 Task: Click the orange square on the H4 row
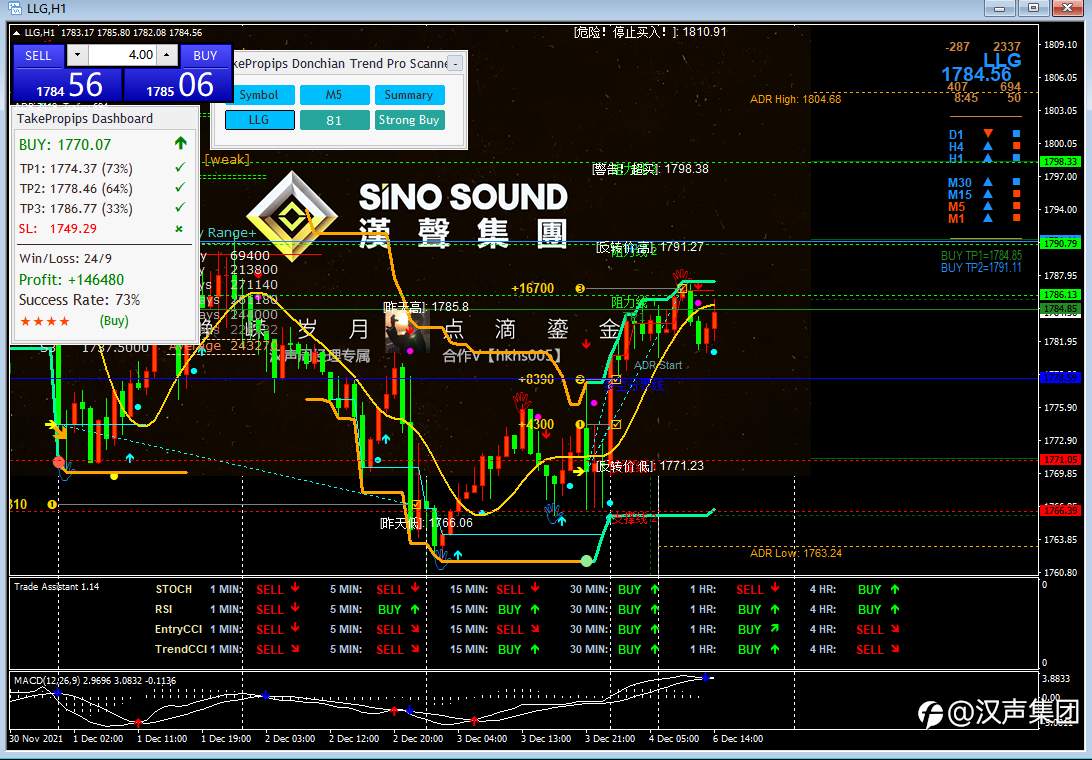tap(1016, 146)
